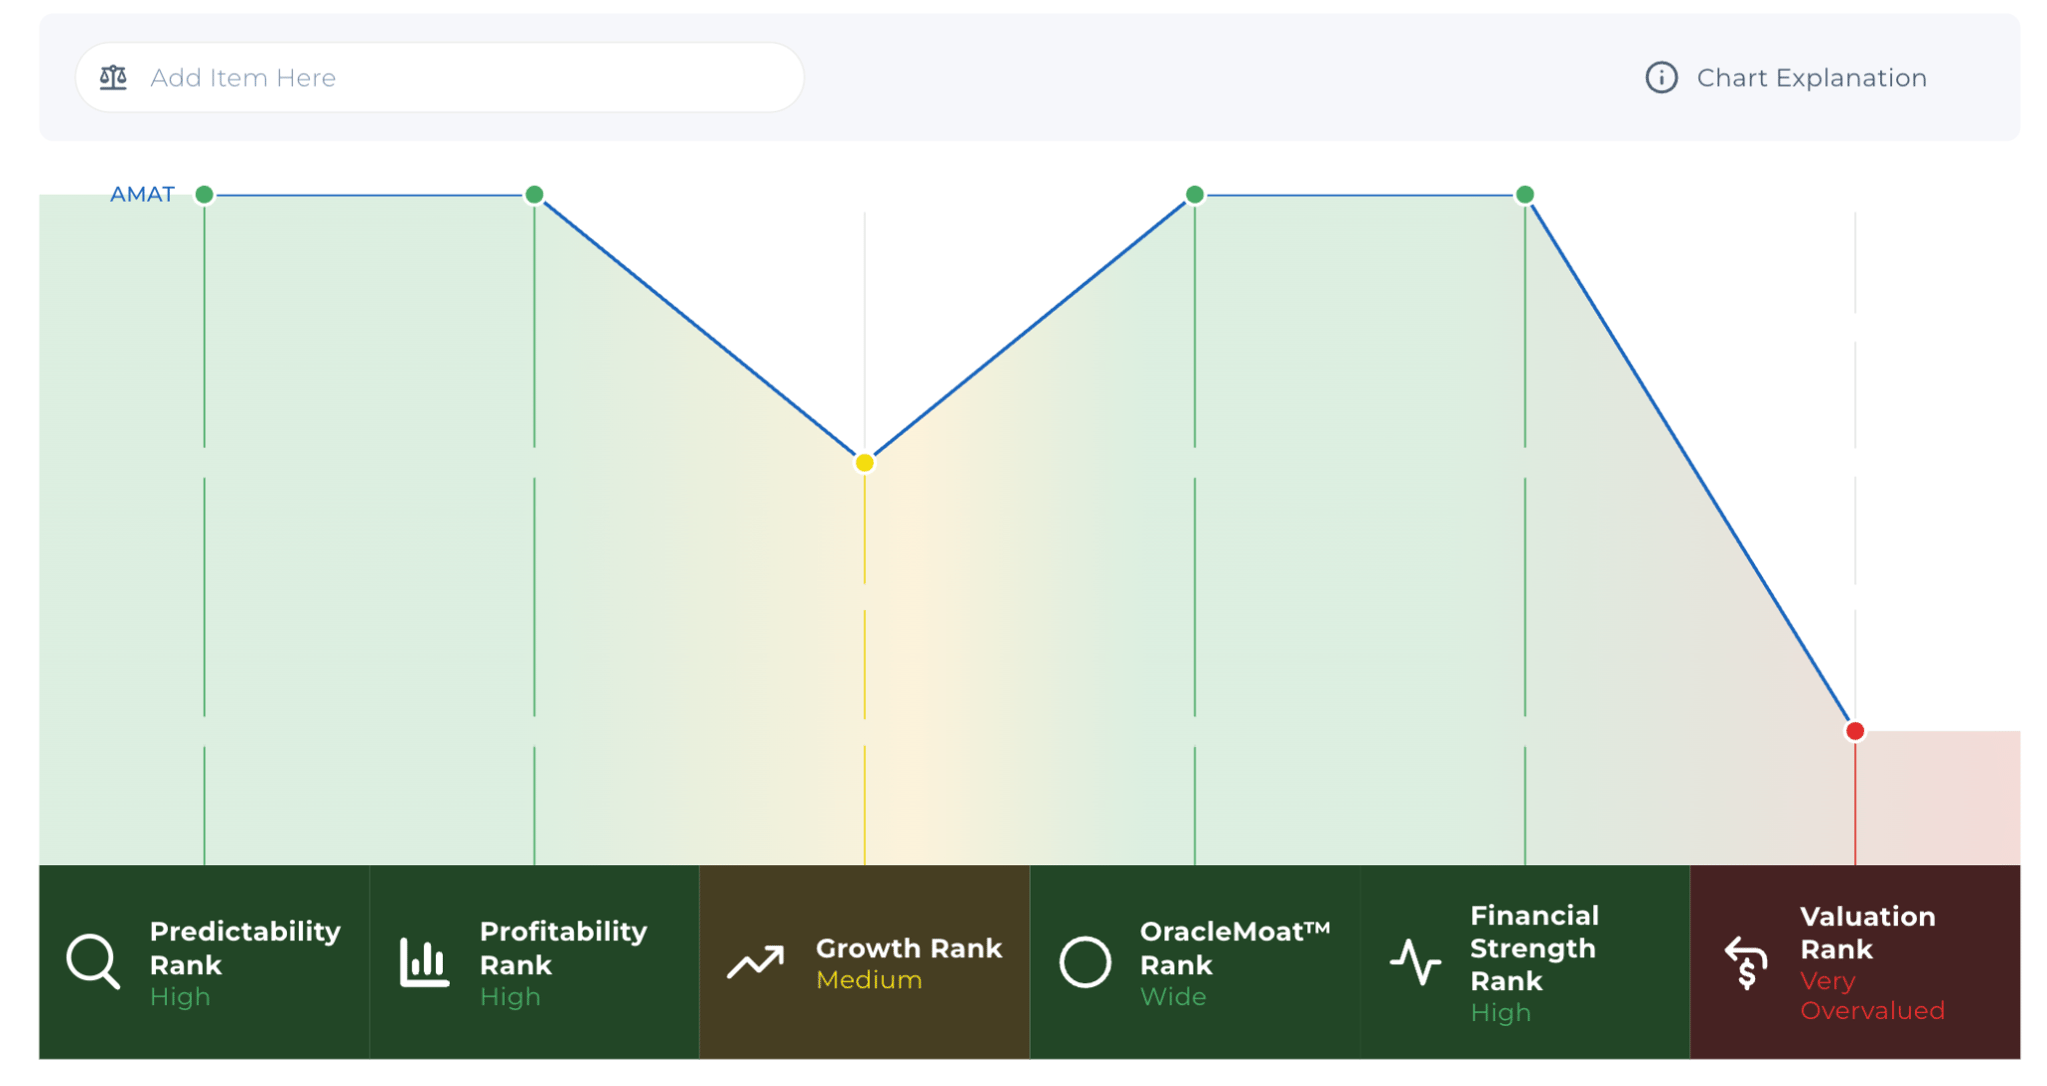
Task: Click the Very Overvalued valuation label
Action: (1872, 995)
